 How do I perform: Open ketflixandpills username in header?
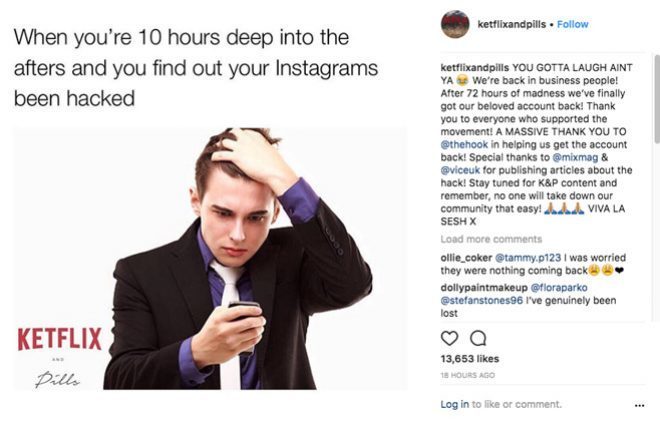511,24
